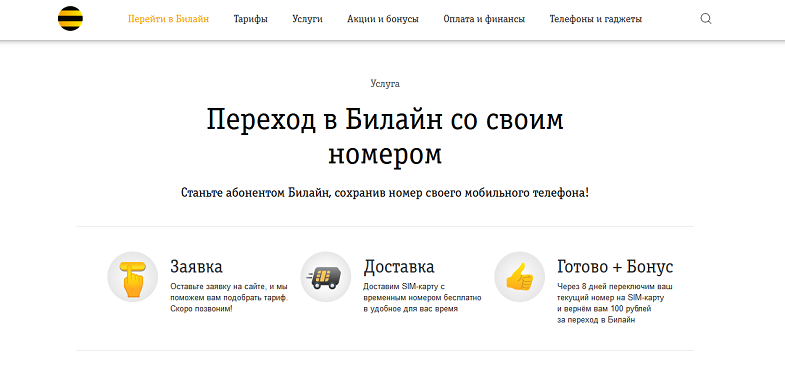Click the page title Переход в Билайн
785x365 pixels.
coord(385,136)
